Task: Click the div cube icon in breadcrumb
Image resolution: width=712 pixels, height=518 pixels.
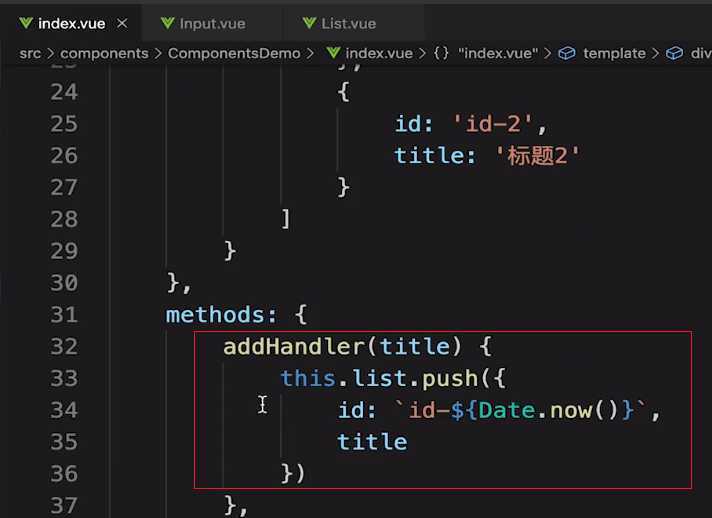Action: point(674,54)
